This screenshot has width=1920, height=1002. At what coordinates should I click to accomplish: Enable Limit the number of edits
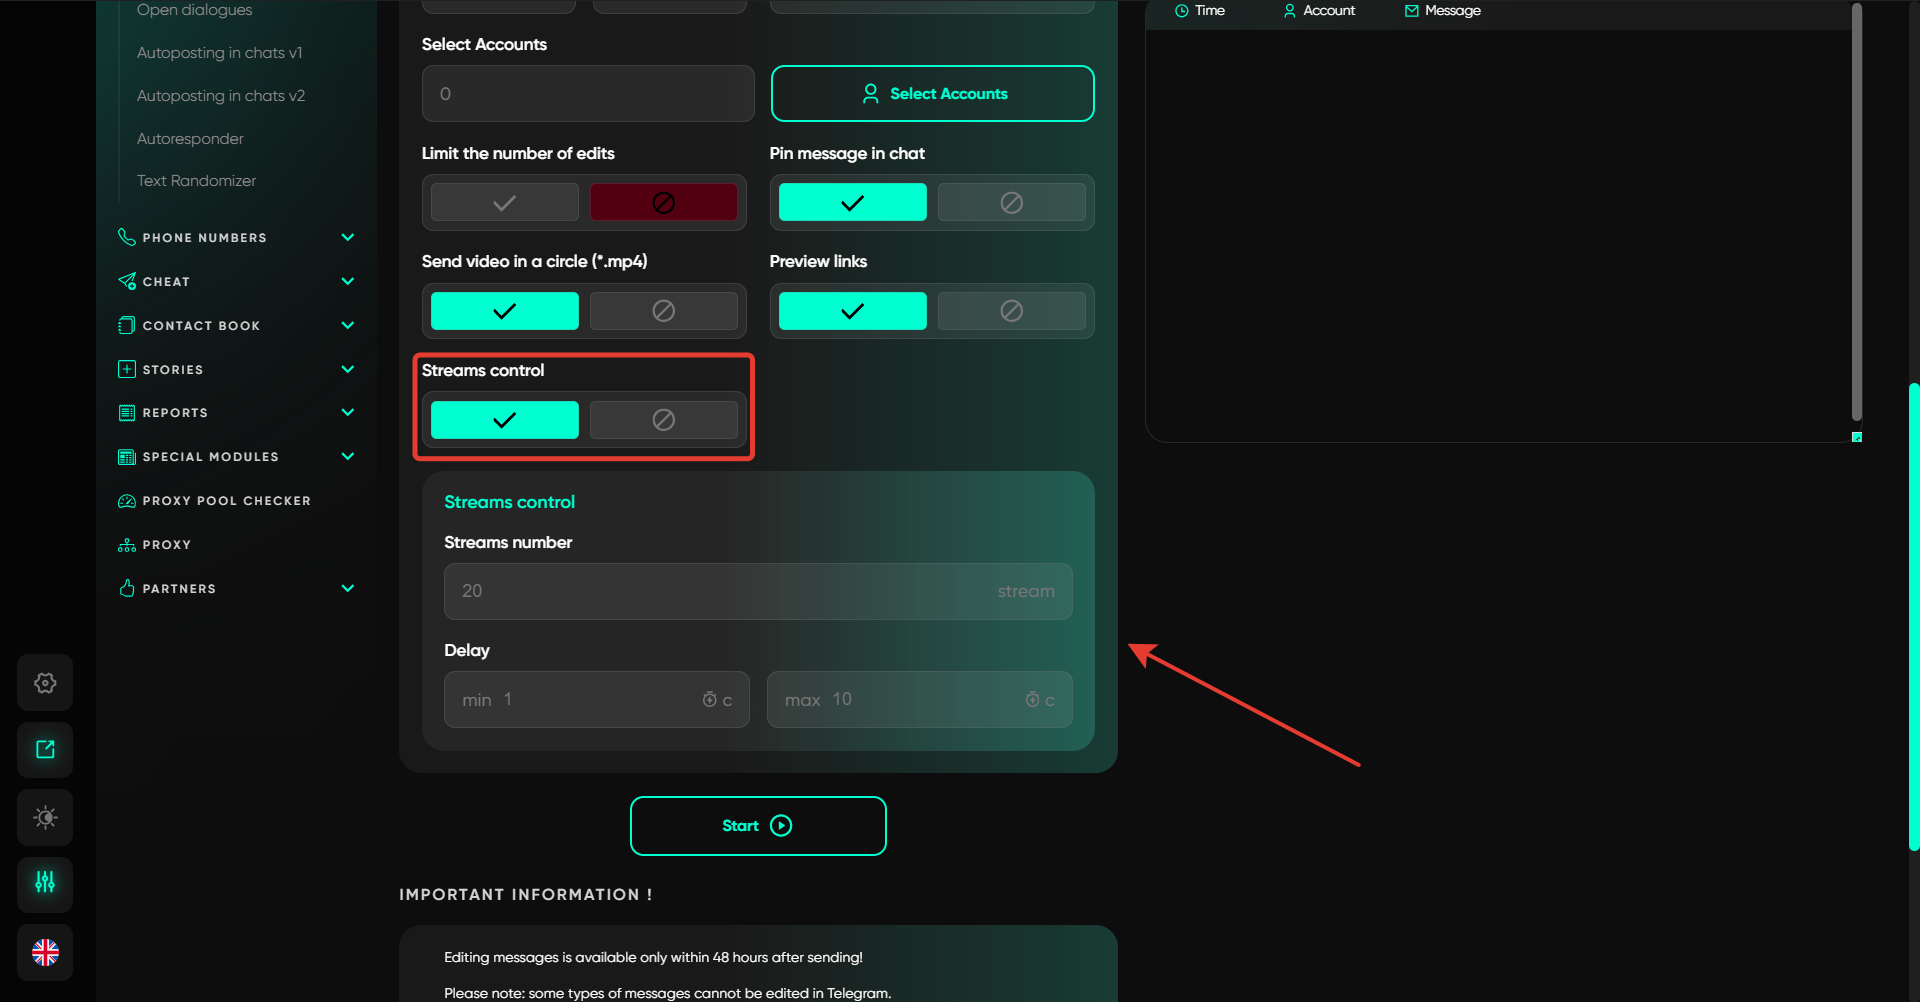(505, 203)
